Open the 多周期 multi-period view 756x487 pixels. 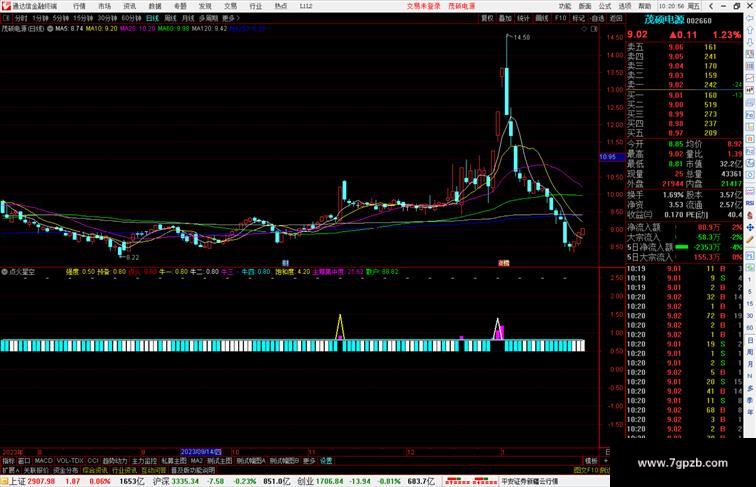click(208, 18)
